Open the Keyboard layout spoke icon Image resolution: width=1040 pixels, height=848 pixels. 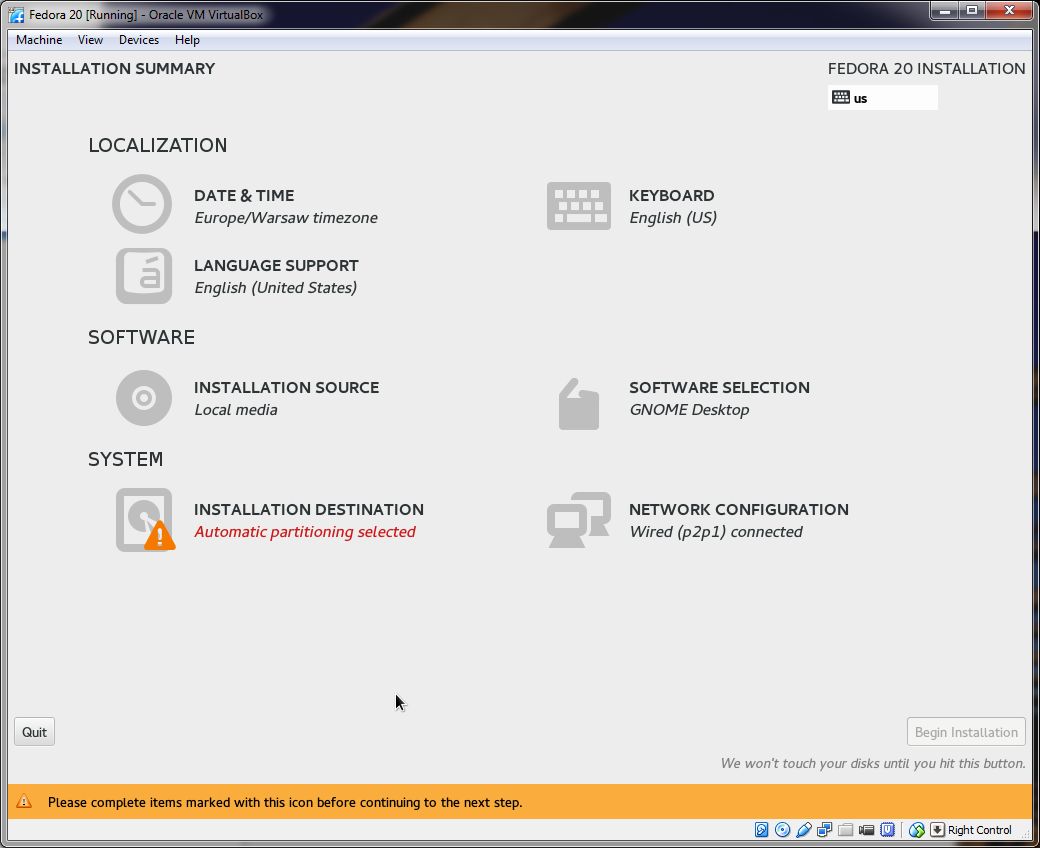tap(578, 206)
